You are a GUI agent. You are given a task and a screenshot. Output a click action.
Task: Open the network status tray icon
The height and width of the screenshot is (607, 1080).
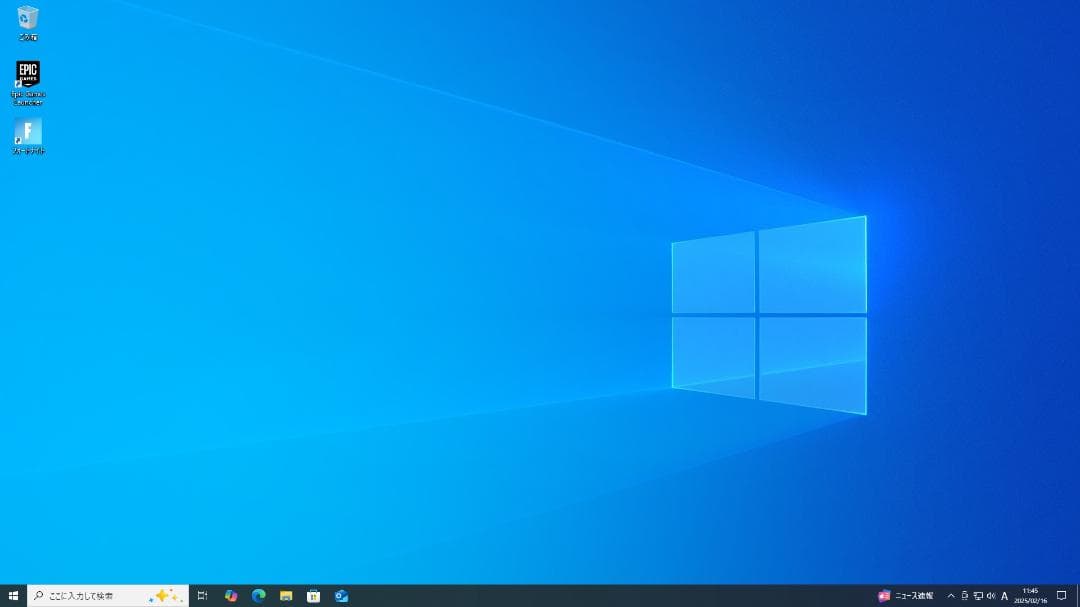[978, 596]
